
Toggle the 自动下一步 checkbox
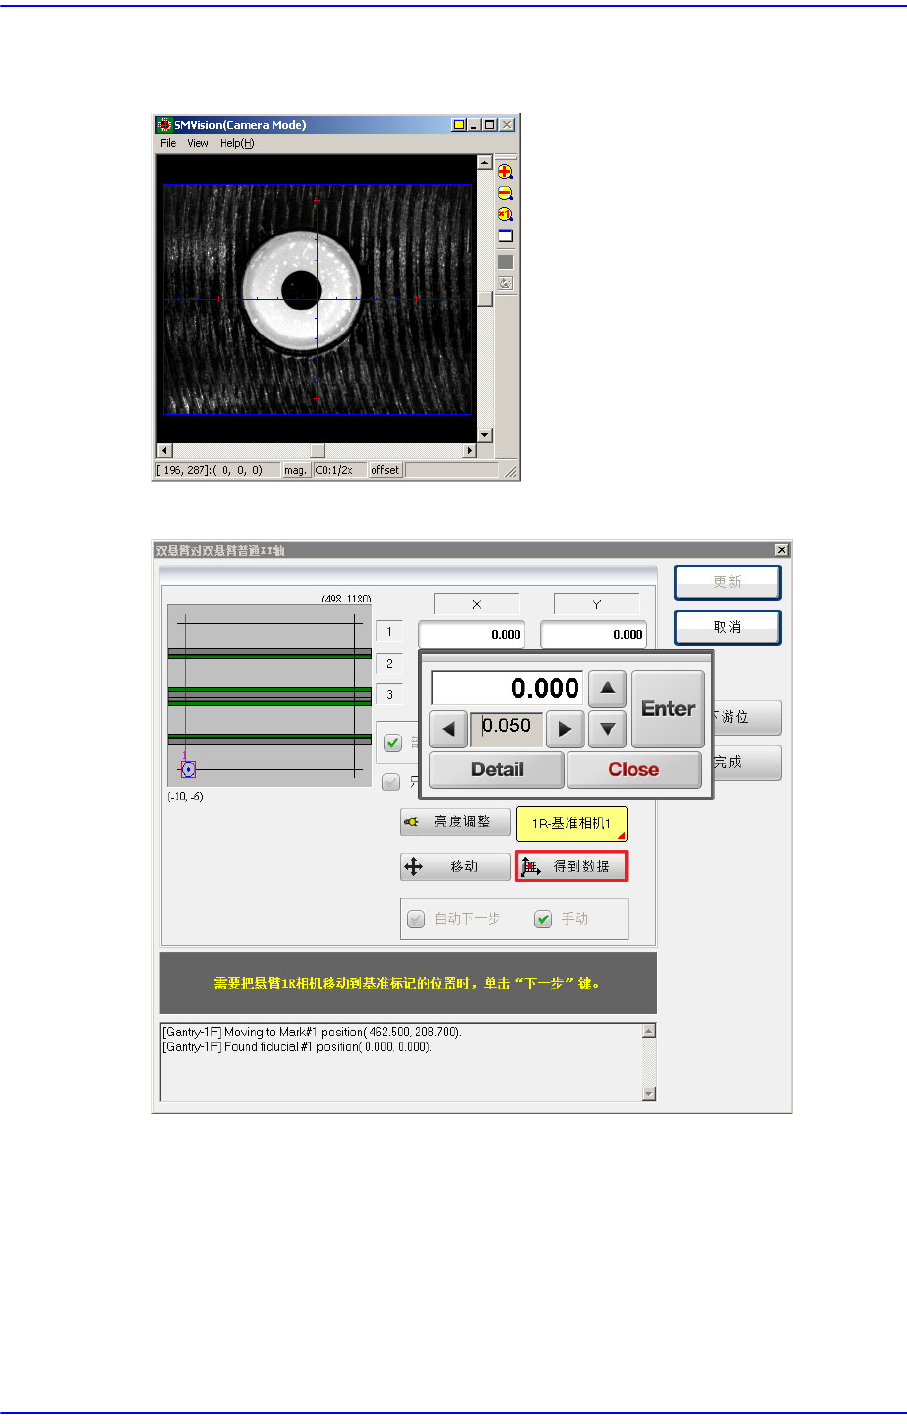coord(417,919)
